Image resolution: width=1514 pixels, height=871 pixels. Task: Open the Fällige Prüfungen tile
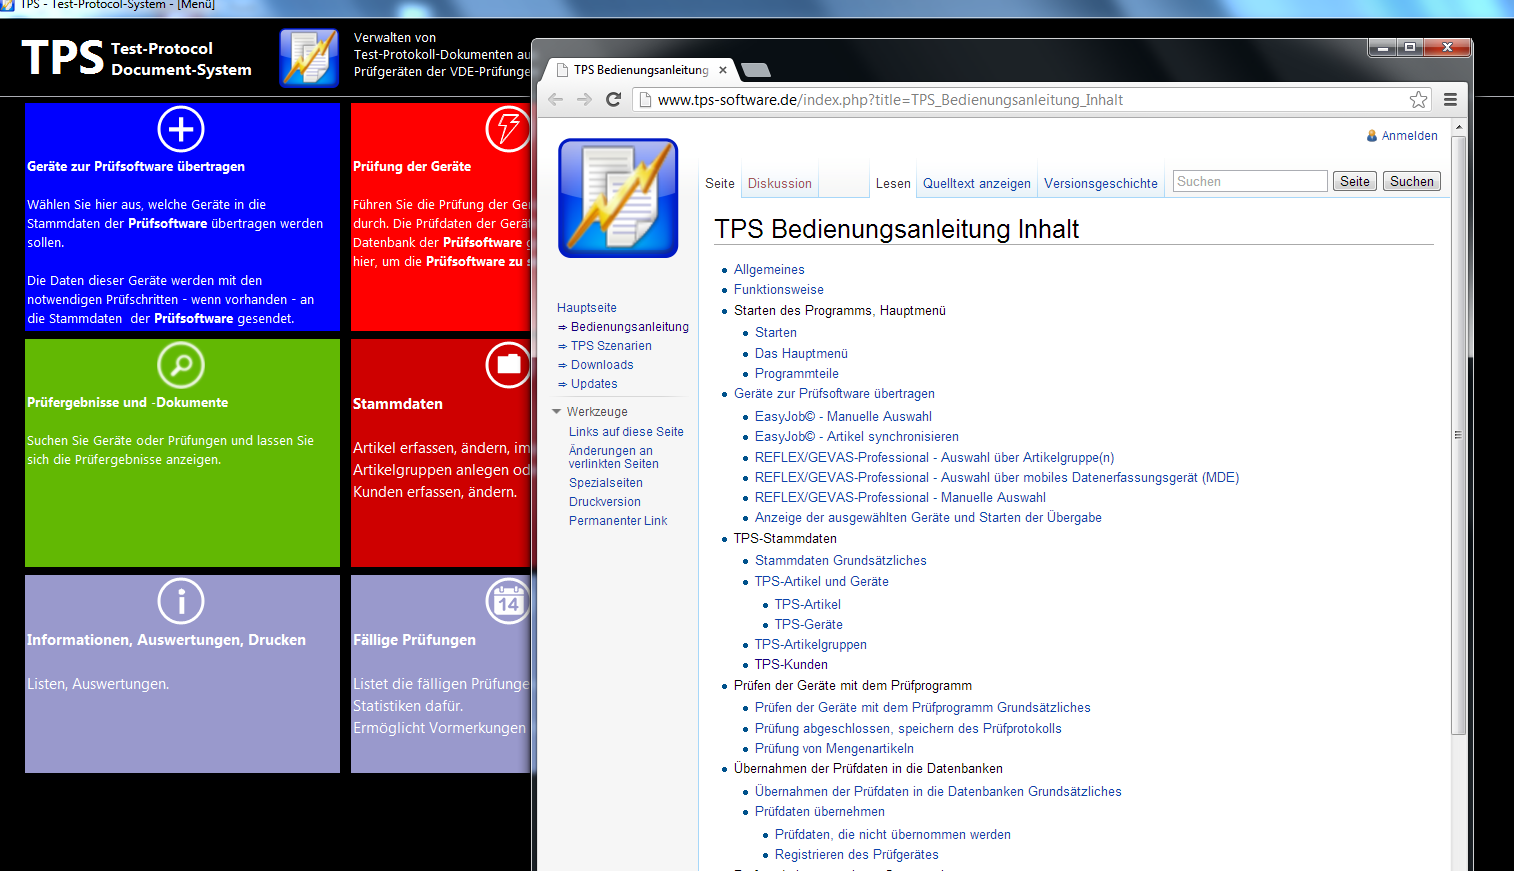[x=441, y=674]
